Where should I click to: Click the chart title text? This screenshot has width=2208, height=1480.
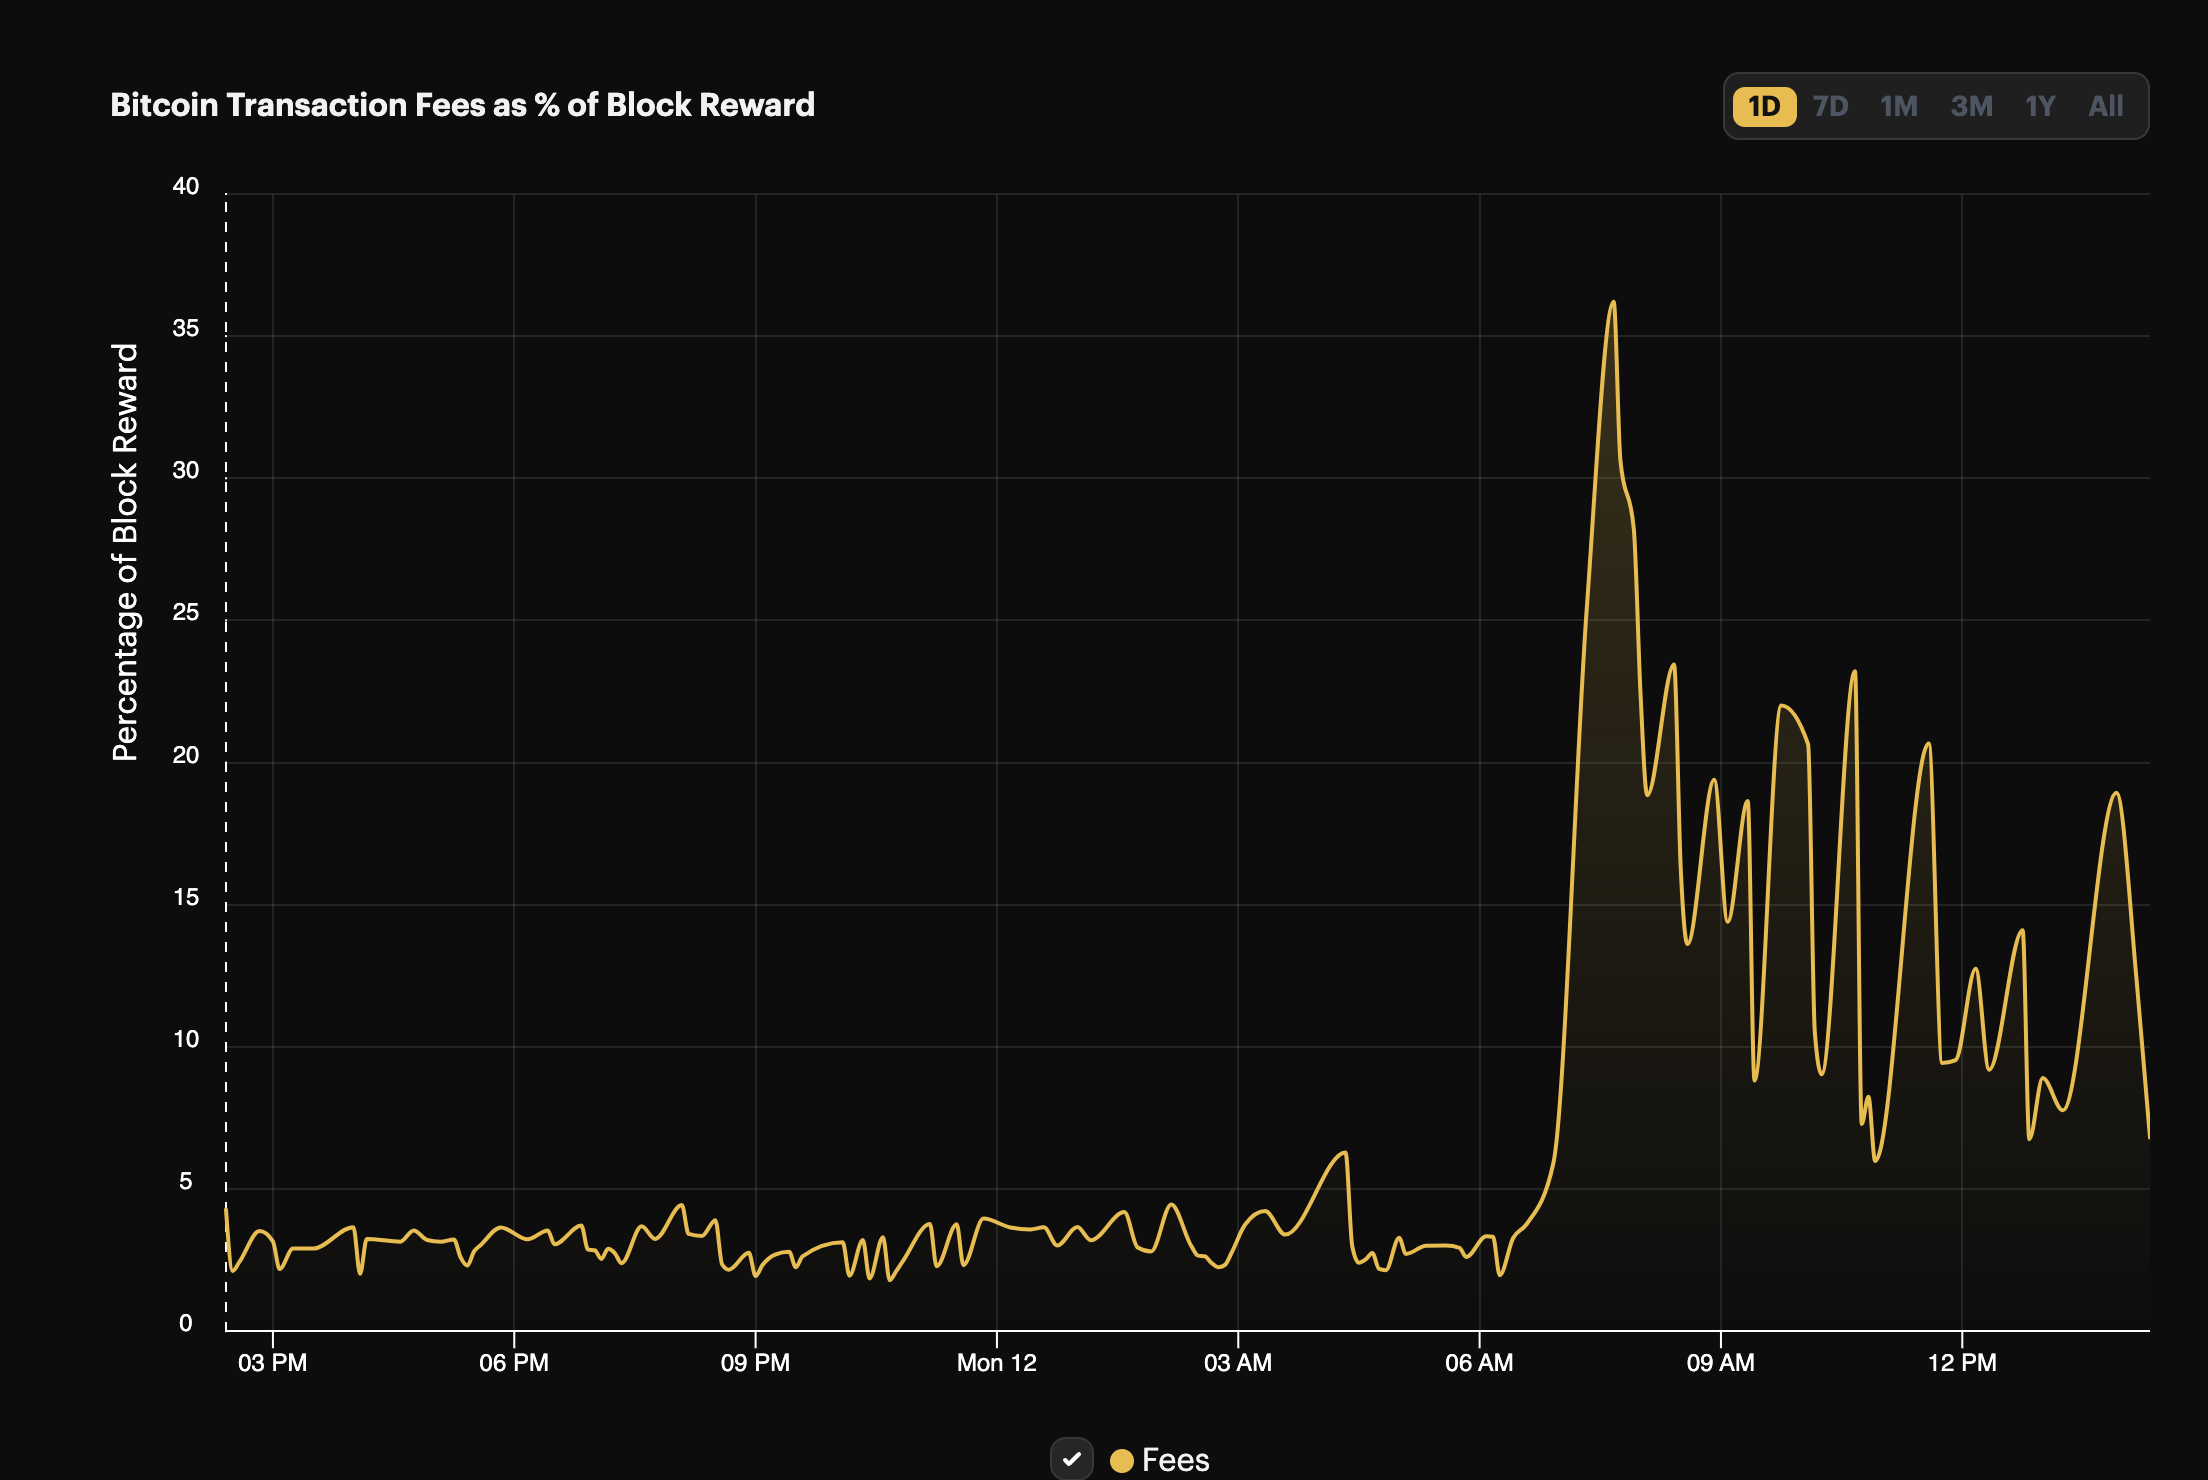(x=462, y=105)
